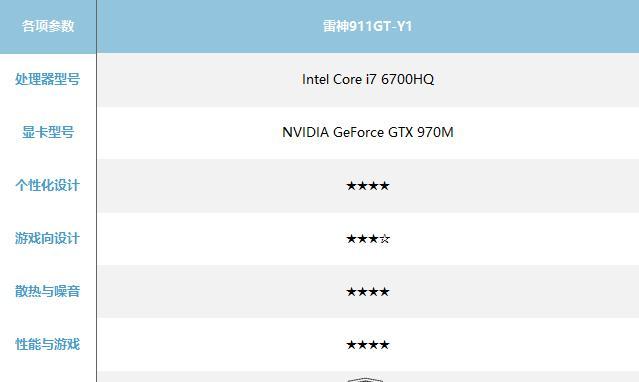Click the 显卡型号 row label
Image resolution: width=639 pixels, height=382 pixels.
[48, 132]
